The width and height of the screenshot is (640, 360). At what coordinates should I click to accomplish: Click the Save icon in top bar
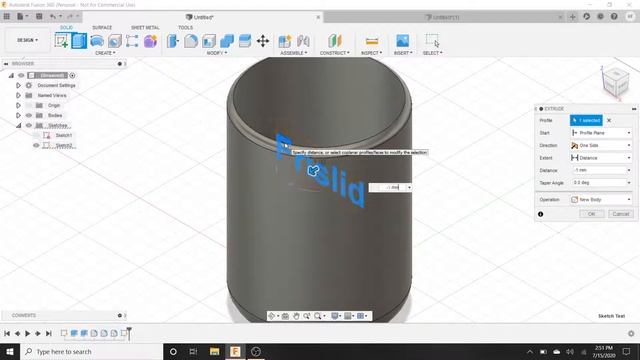(39, 17)
